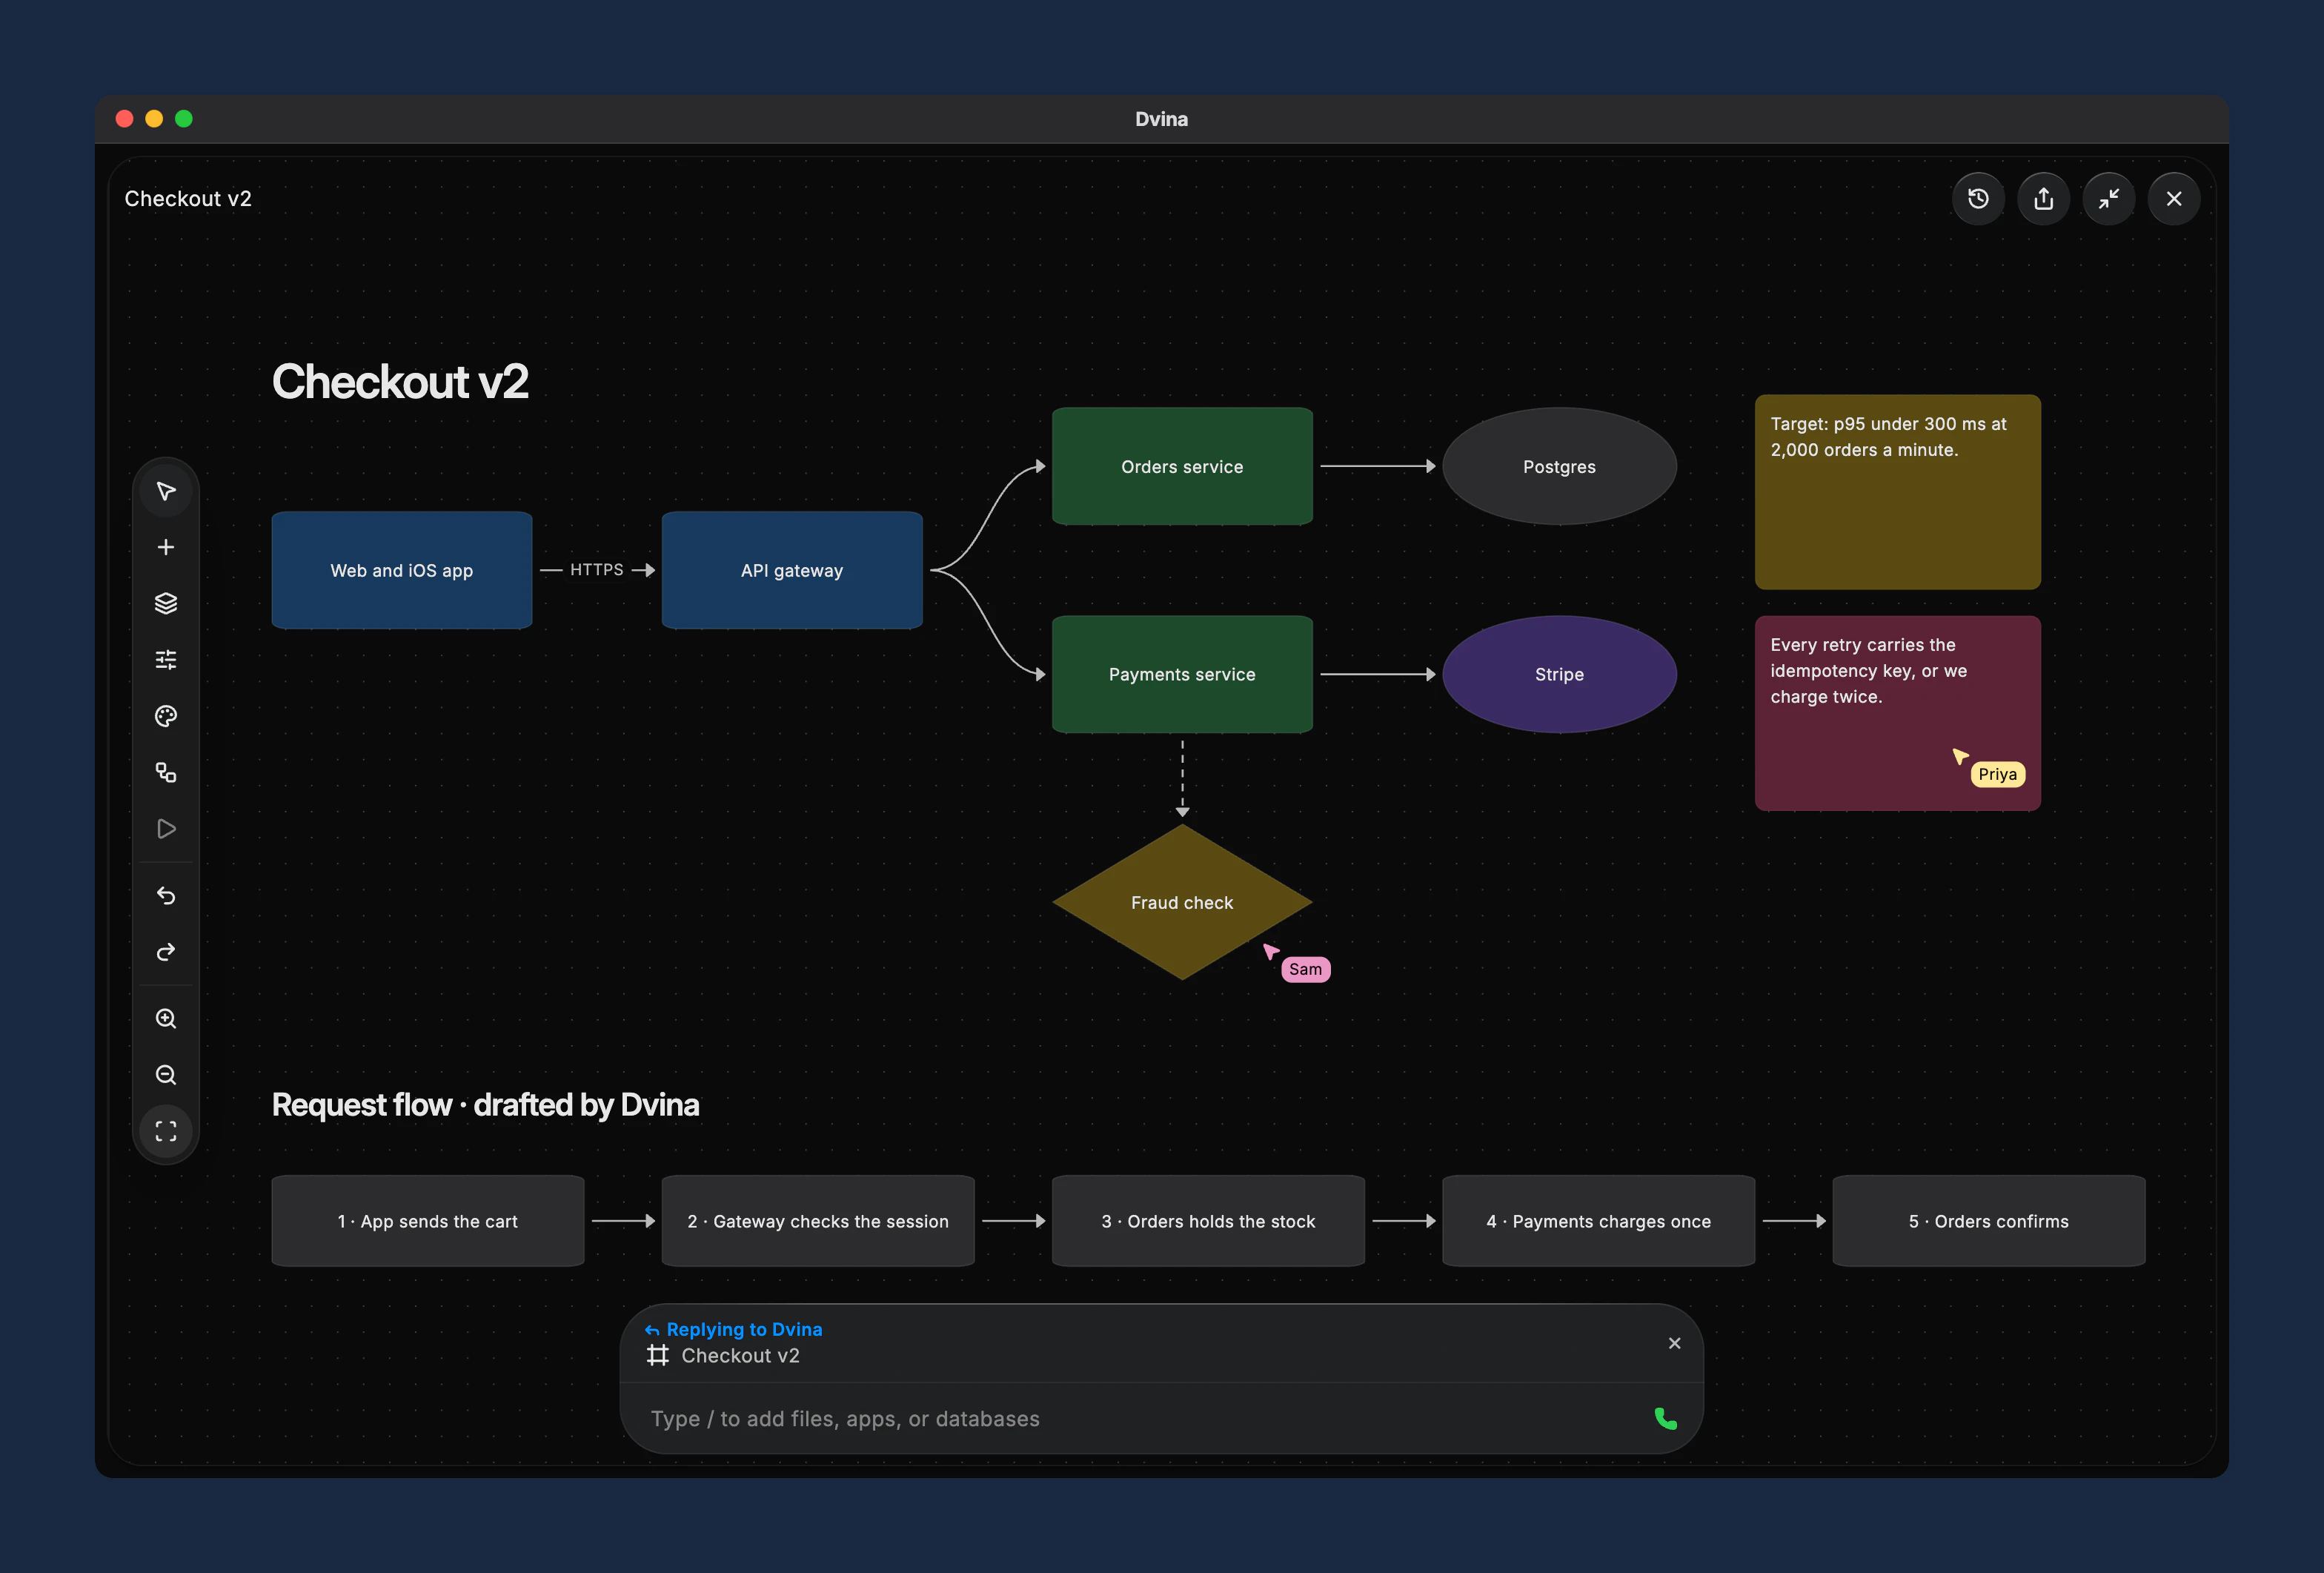Click the Sam collaborator cursor label
The height and width of the screenshot is (1573, 2324).
pyautogui.click(x=1305, y=969)
